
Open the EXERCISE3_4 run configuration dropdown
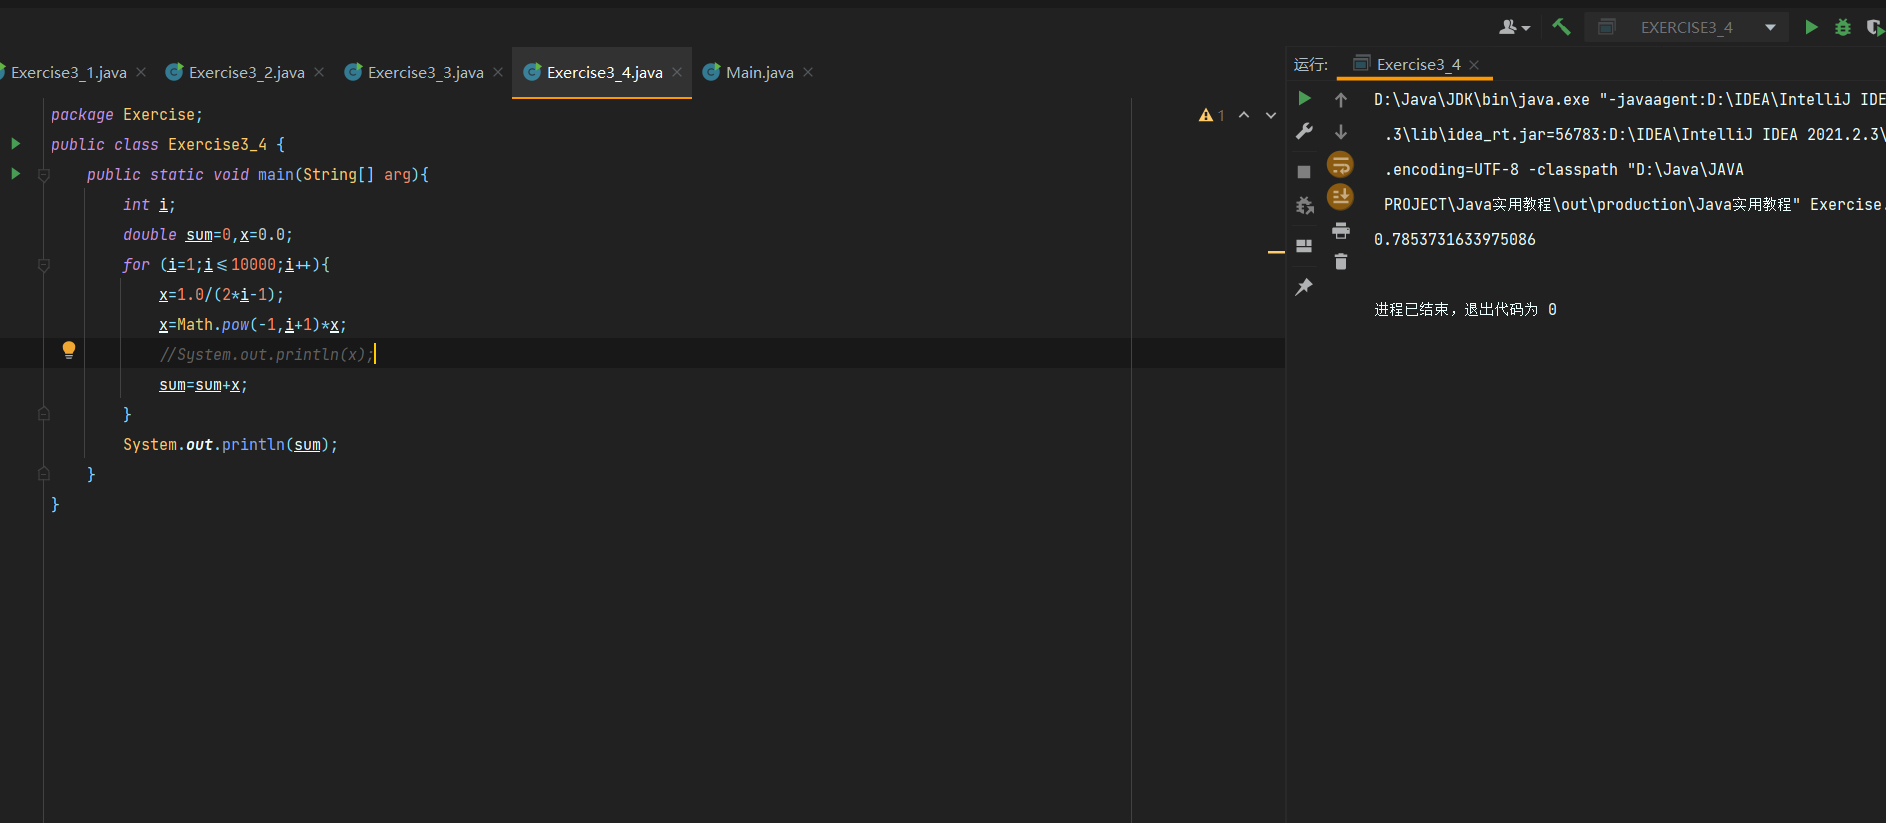(1687, 27)
